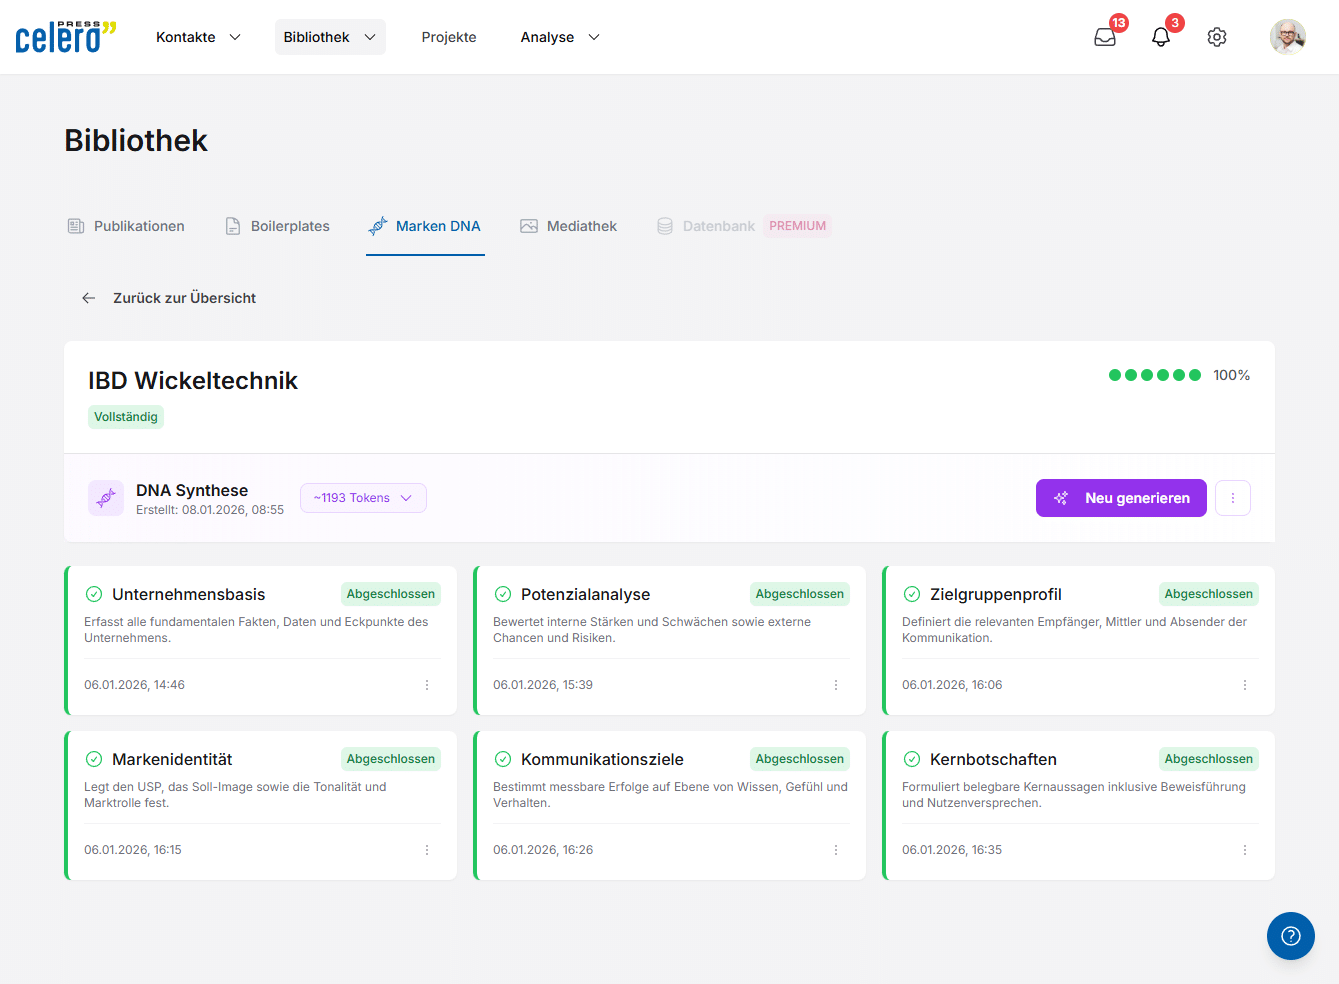This screenshot has height=984, width=1339.
Task: Click the celero PRESS logo
Action: (x=64, y=36)
